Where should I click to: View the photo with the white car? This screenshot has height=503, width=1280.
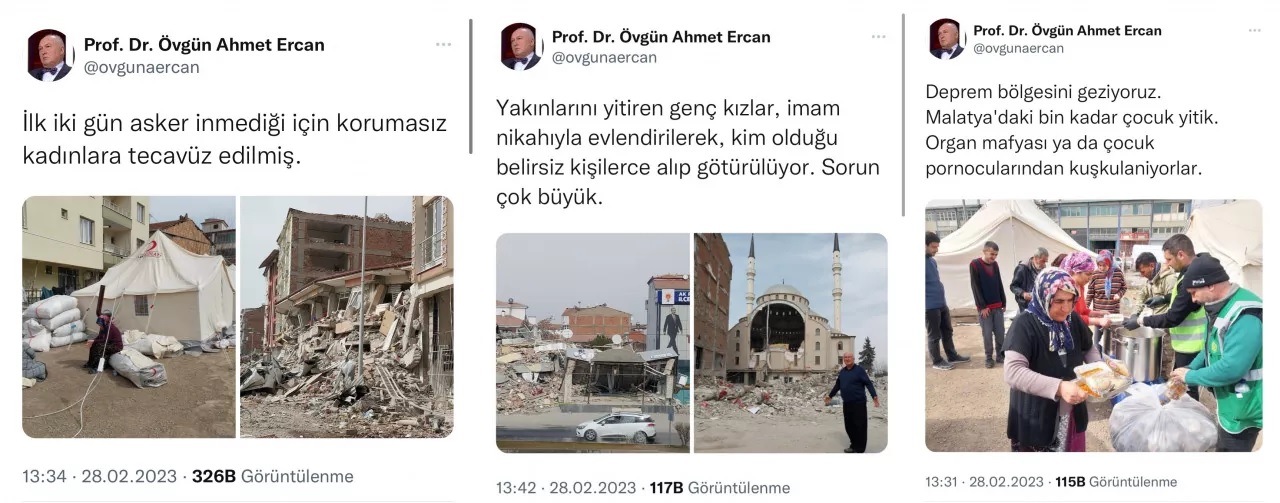pyautogui.click(x=593, y=343)
